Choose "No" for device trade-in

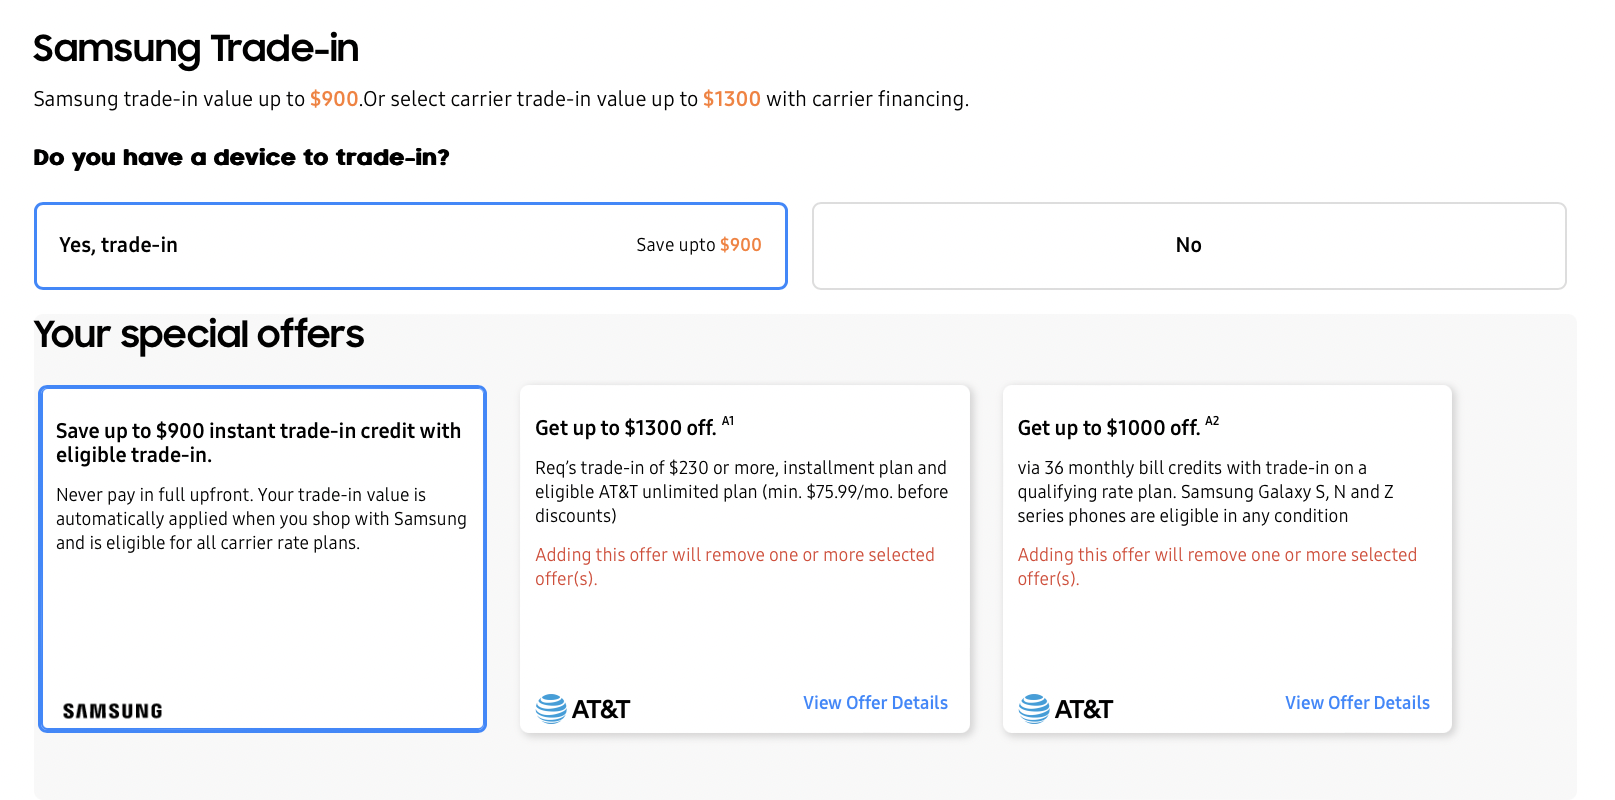[x=1188, y=246]
